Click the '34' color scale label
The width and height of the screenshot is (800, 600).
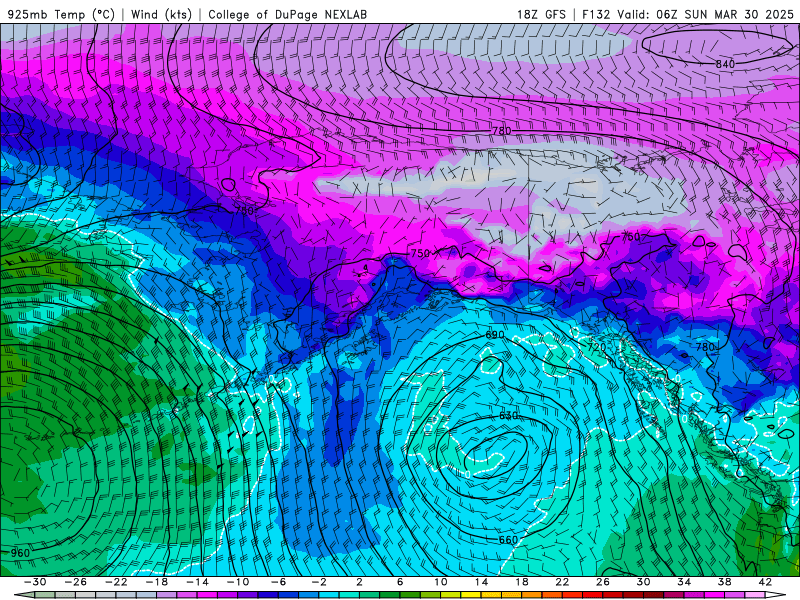pyautogui.click(x=684, y=582)
